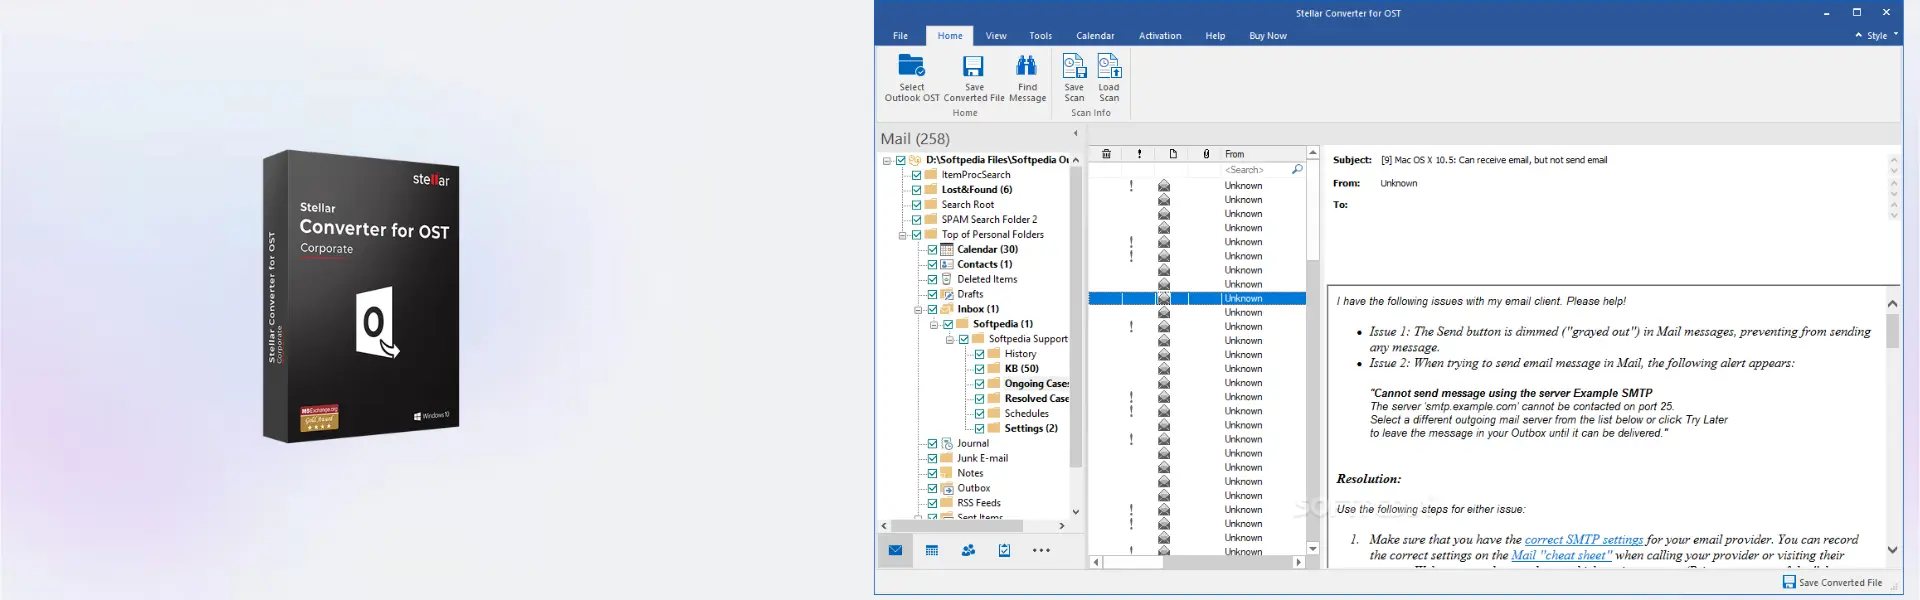Collapse the Softpedia Support tree node

coord(950,339)
